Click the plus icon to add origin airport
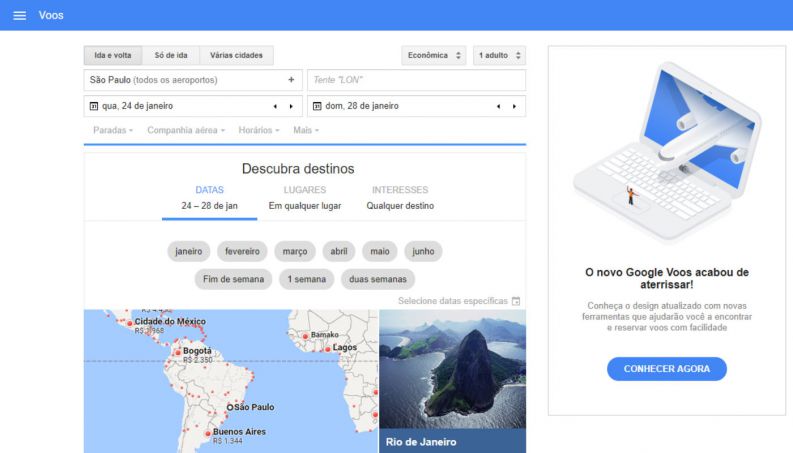Image resolution: width=793 pixels, height=453 pixels. click(x=291, y=80)
